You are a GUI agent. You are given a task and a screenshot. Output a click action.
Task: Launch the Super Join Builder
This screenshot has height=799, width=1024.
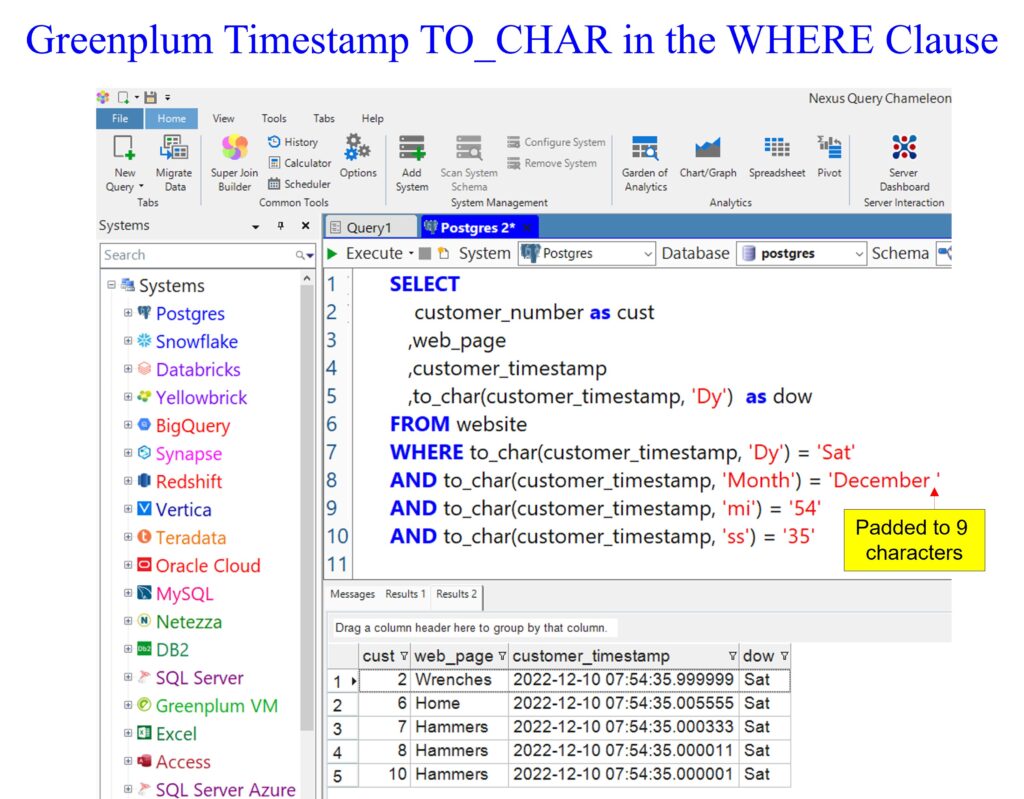click(x=234, y=150)
